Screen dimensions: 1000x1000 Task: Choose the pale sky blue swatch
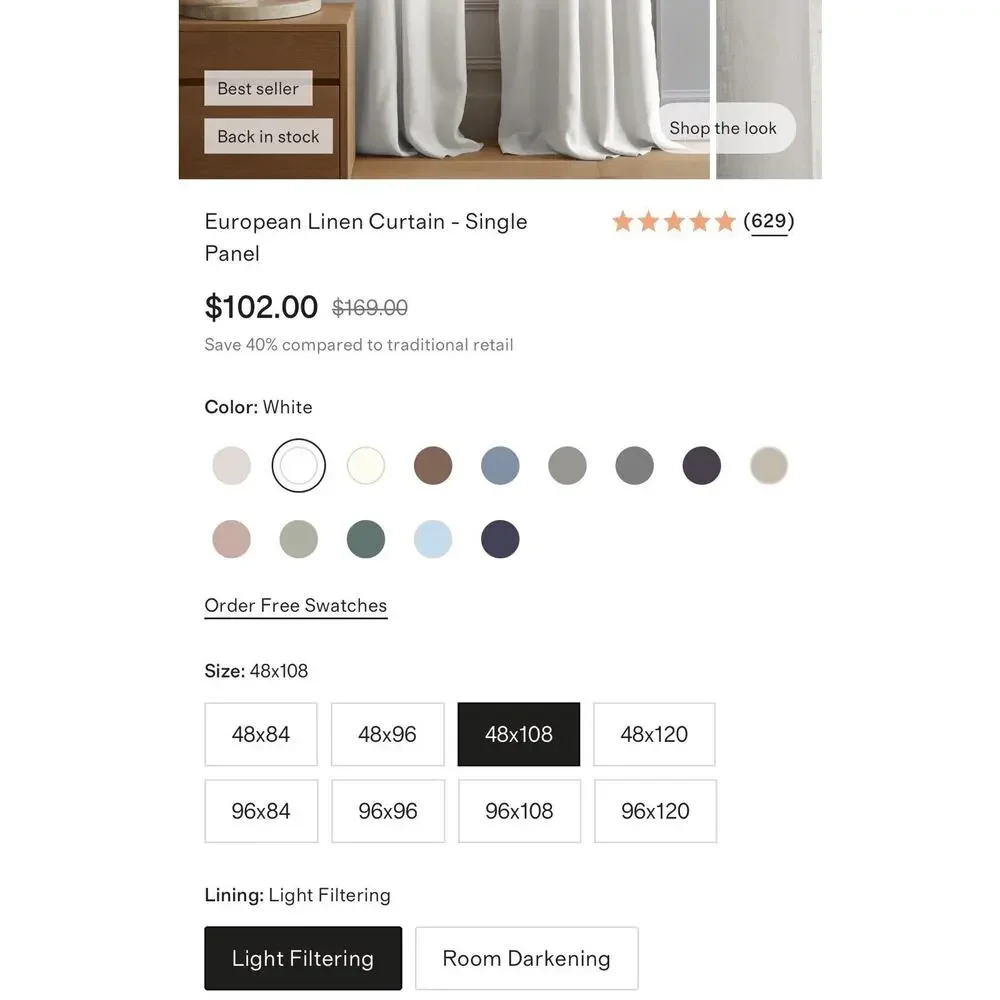pos(433,539)
